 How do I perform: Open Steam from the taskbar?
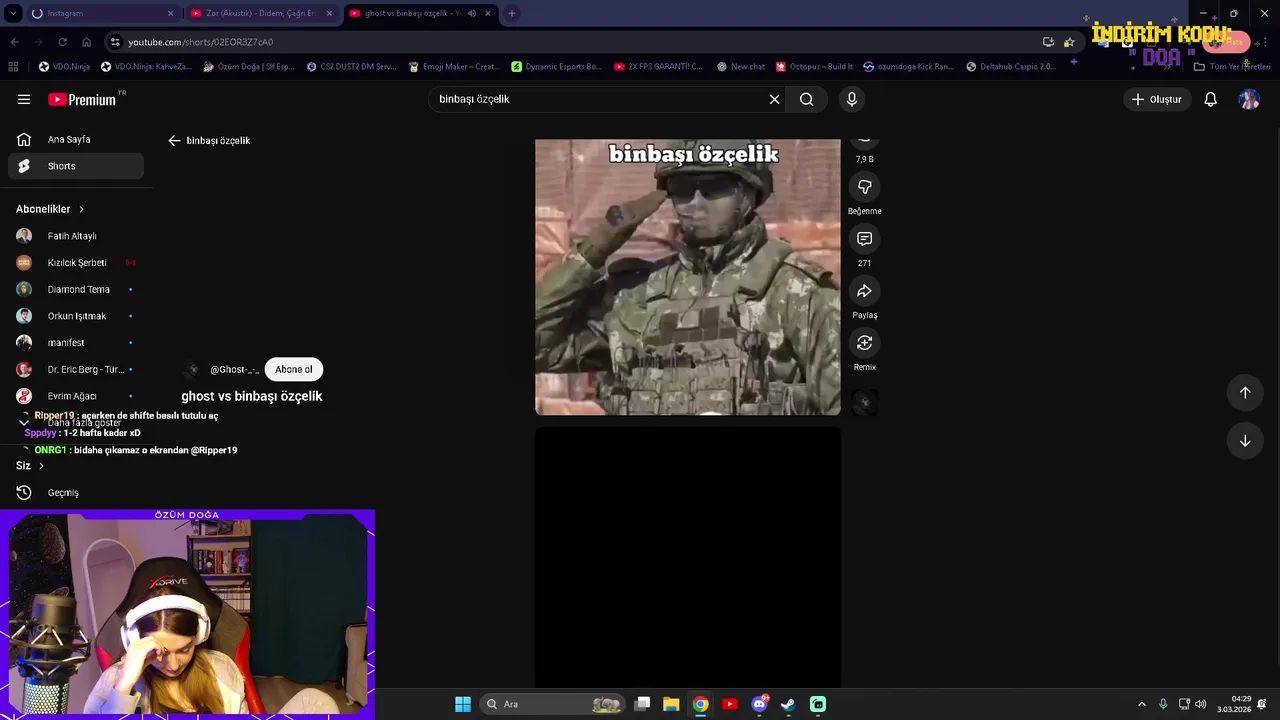pos(789,704)
